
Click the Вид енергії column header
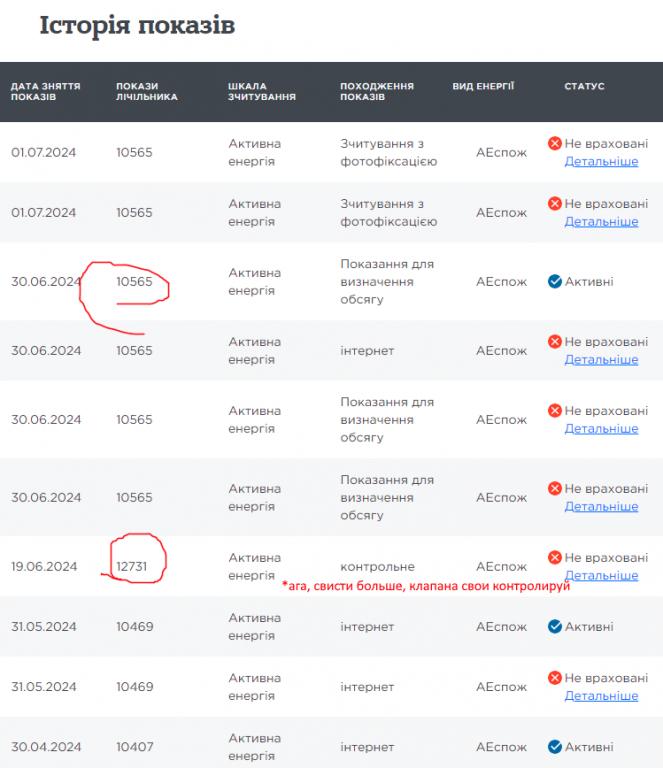(x=483, y=87)
